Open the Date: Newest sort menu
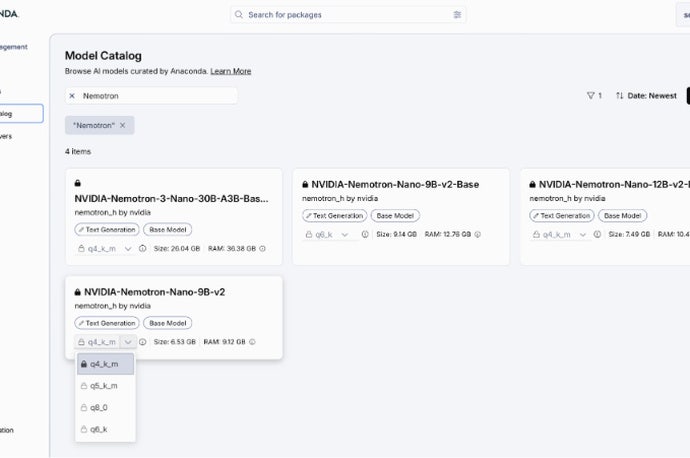The image size is (690, 458). [647, 96]
